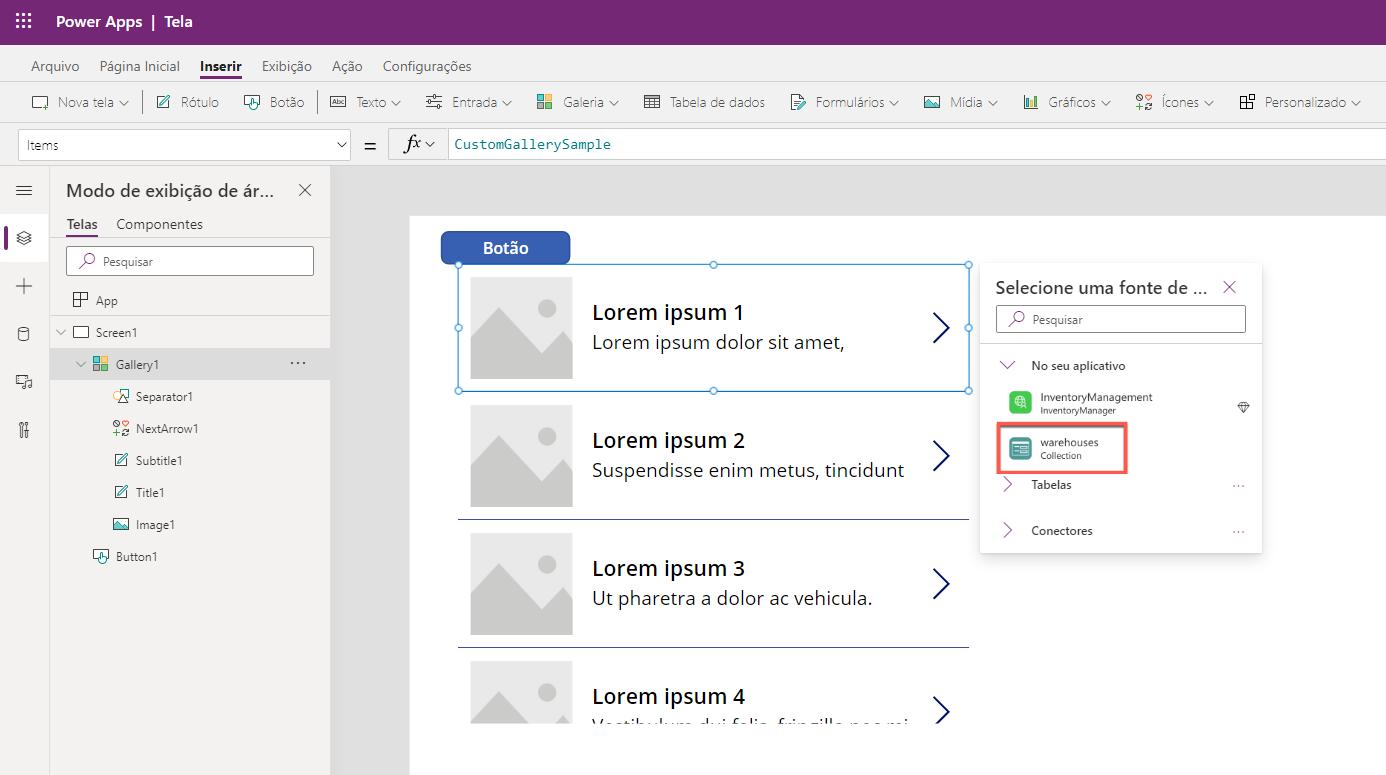Open the Gallery1 ellipsis menu
Viewport: 1386px width, 775px height.
coord(298,364)
